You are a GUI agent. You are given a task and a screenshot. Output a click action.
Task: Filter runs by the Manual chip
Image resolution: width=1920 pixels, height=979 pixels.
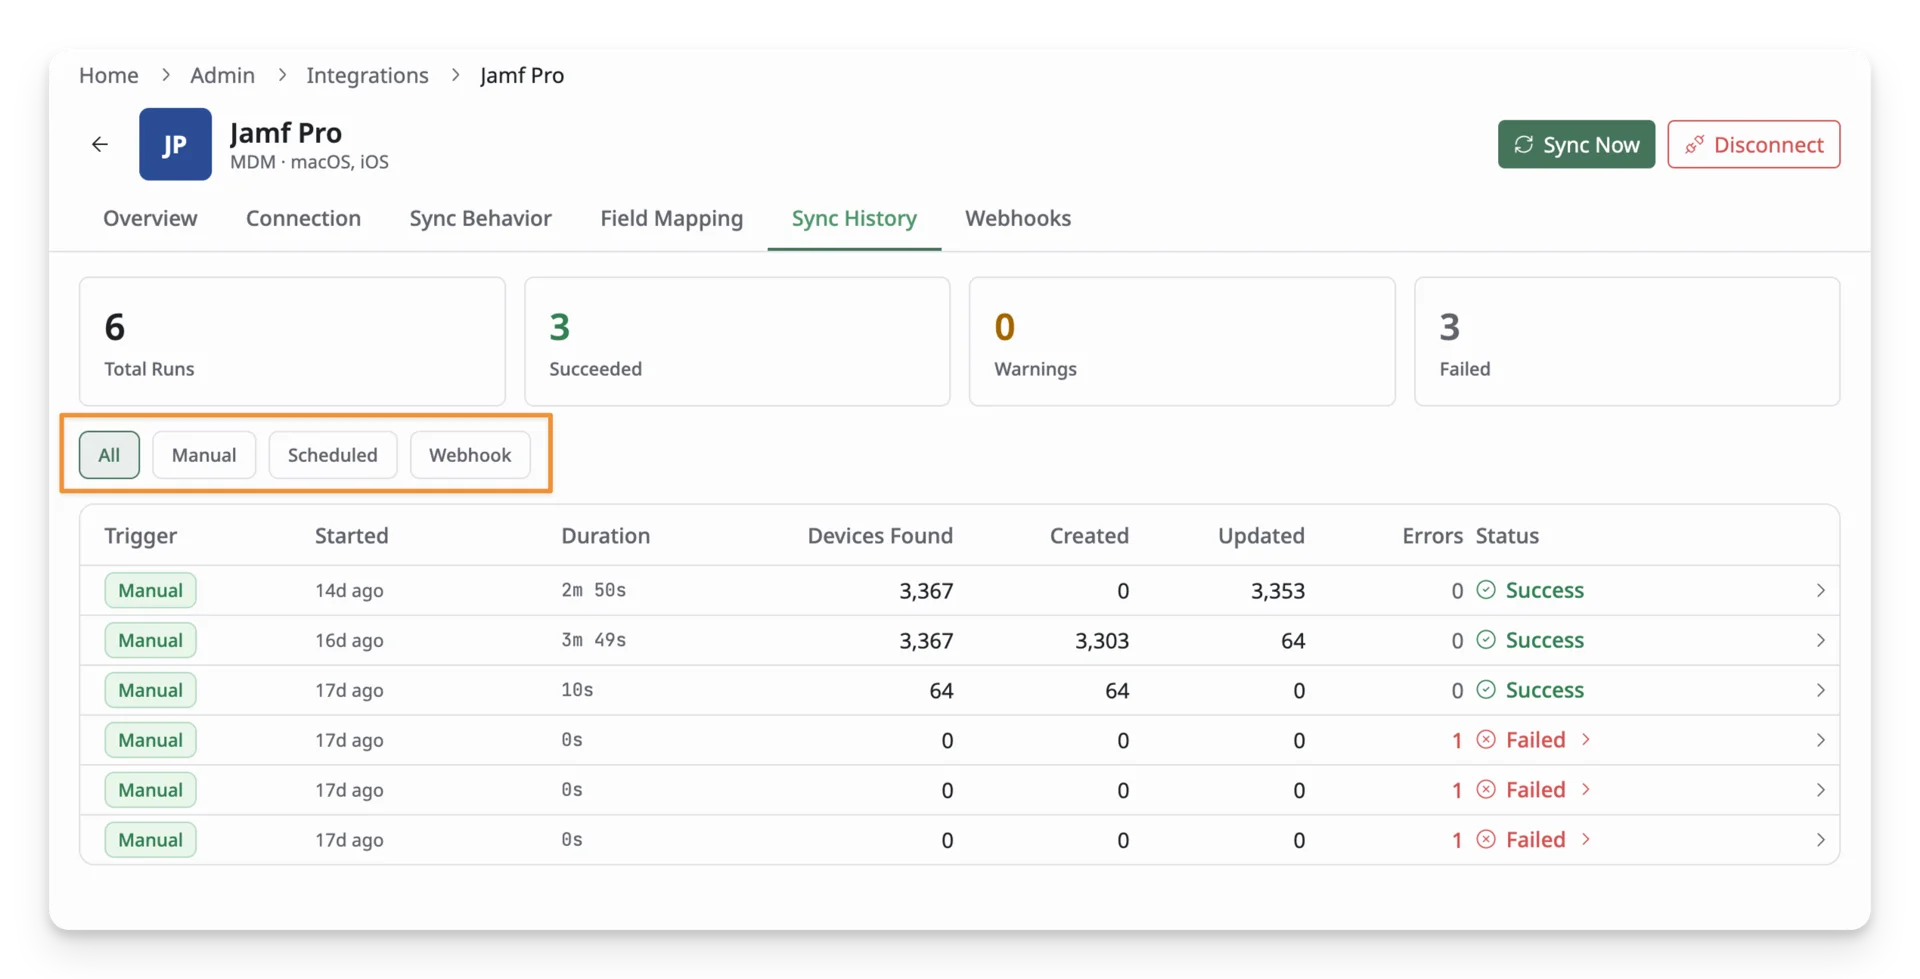[x=204, y=455]
